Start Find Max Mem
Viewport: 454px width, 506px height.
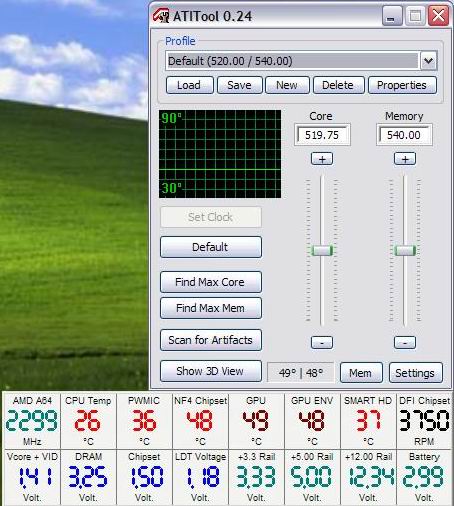click(211, 308)
